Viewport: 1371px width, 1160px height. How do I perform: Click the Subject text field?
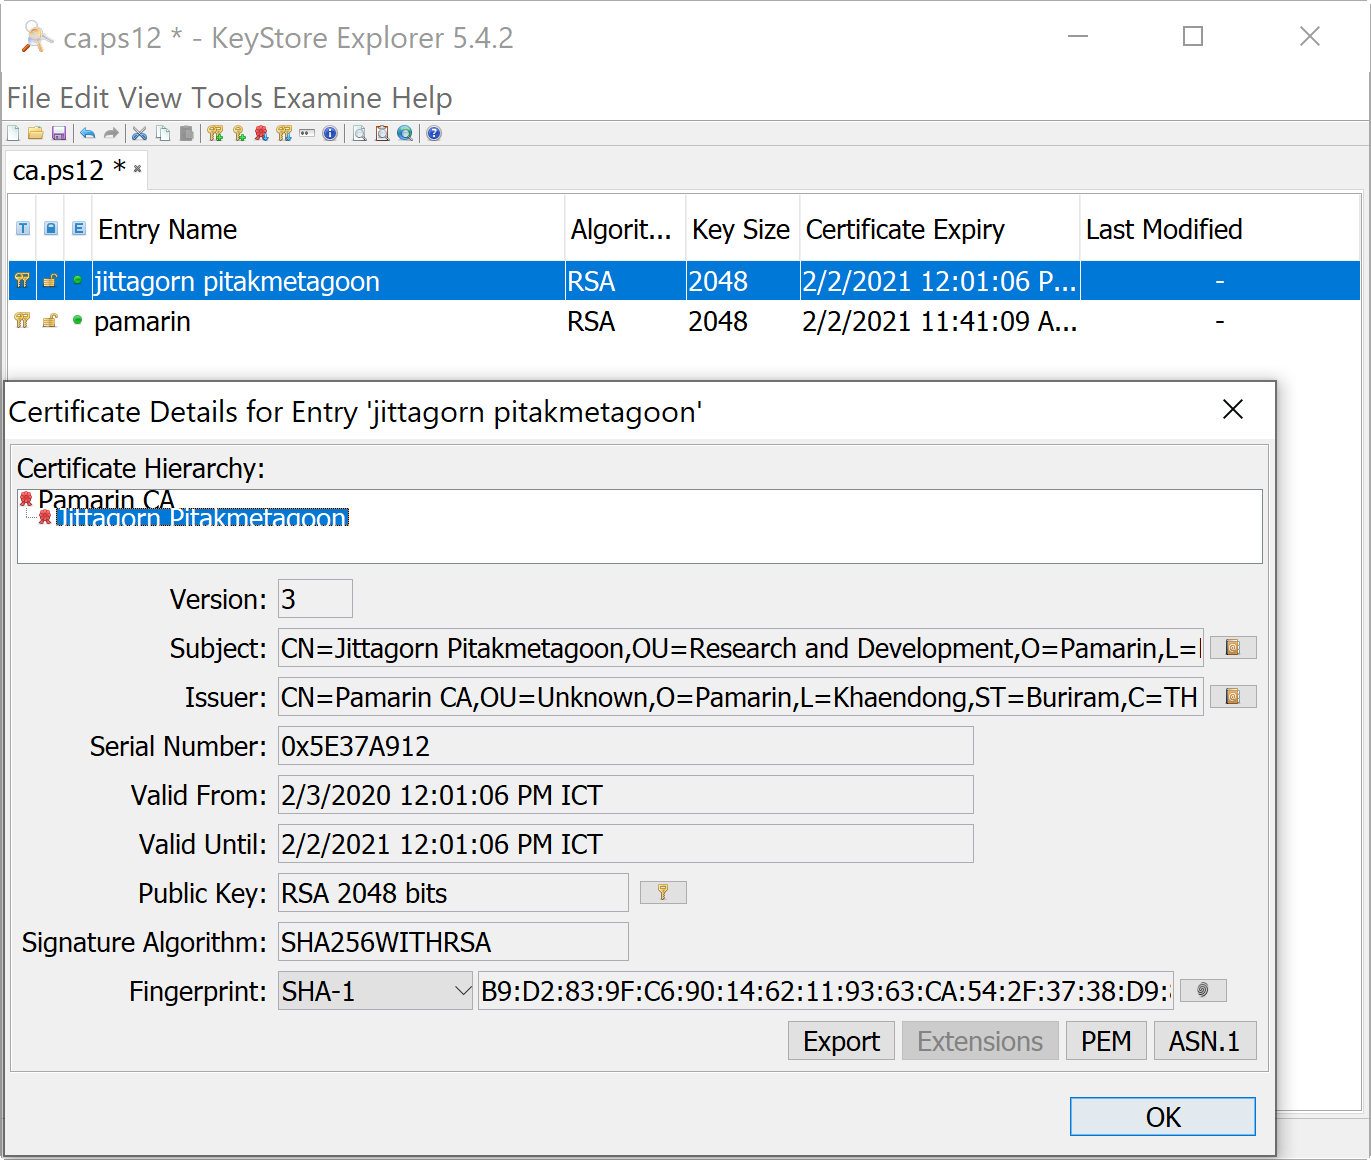(741, 648)
